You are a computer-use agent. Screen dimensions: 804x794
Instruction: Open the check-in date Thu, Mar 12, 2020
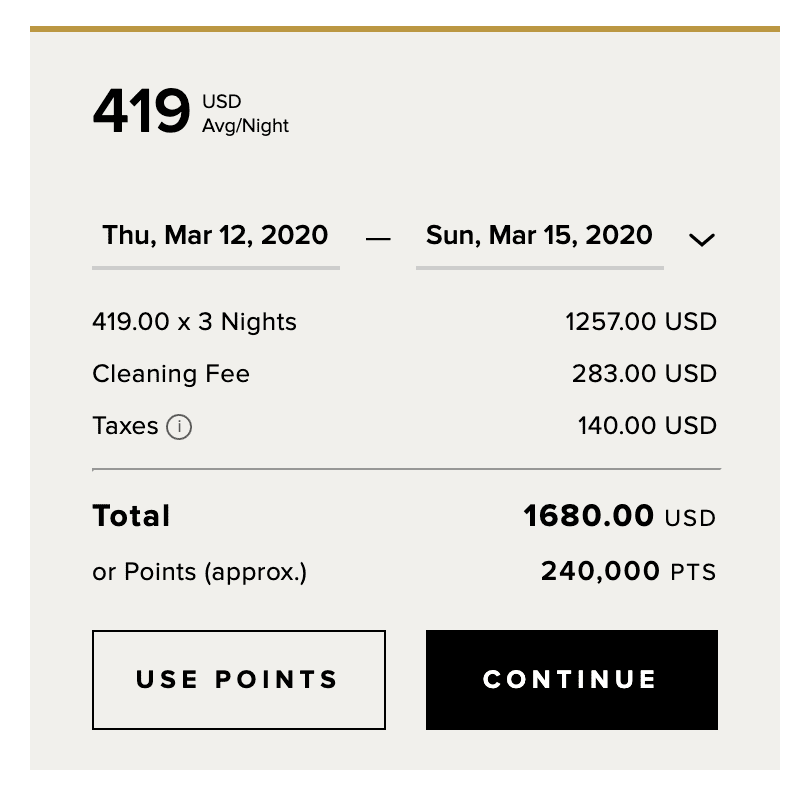214,235
